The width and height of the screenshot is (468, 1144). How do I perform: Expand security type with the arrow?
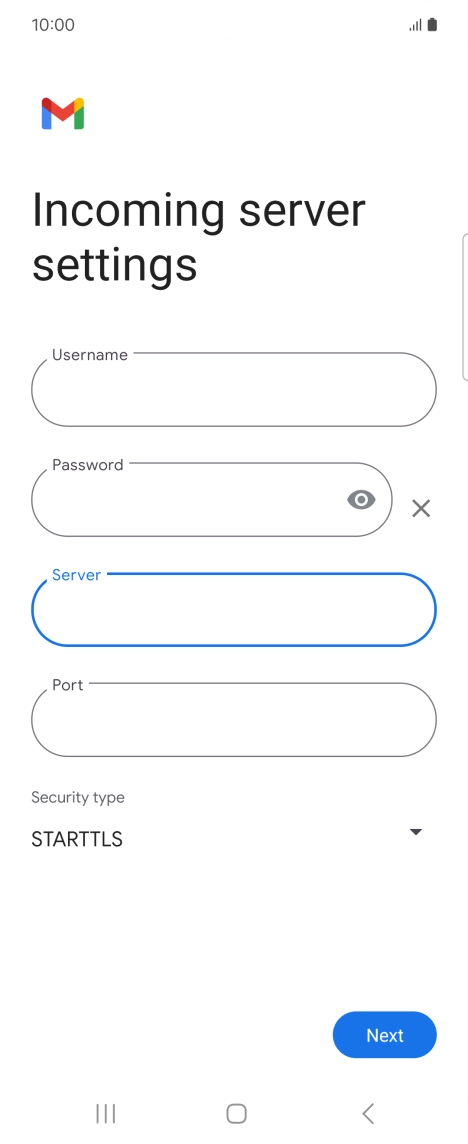pyautogui.click(x=416, y=832)
